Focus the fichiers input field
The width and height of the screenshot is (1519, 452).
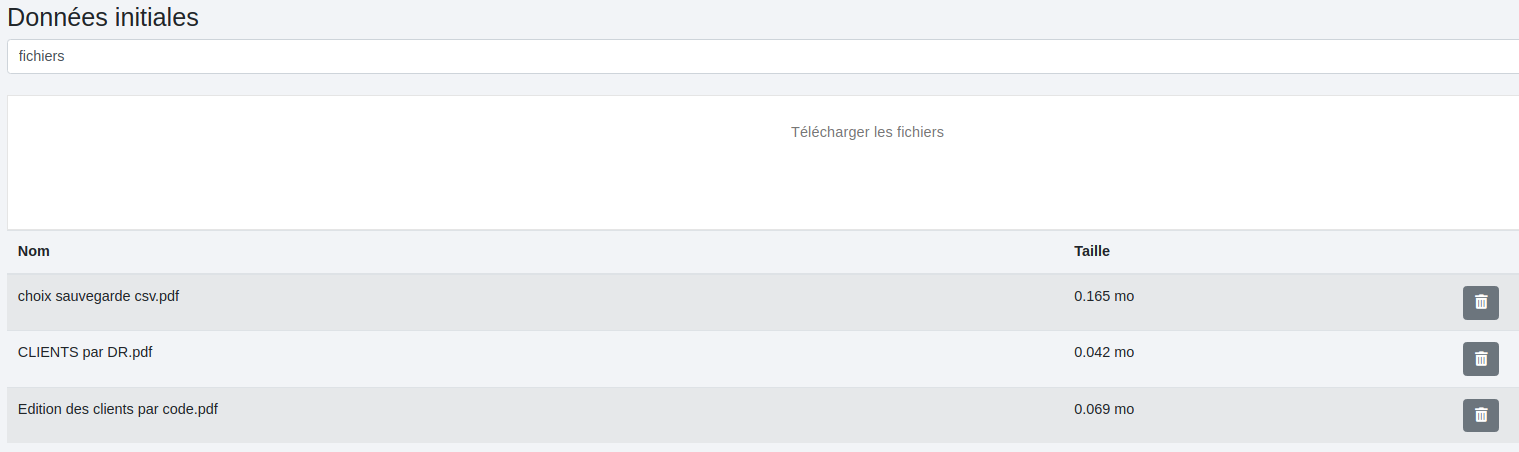[x=760, y=57]
